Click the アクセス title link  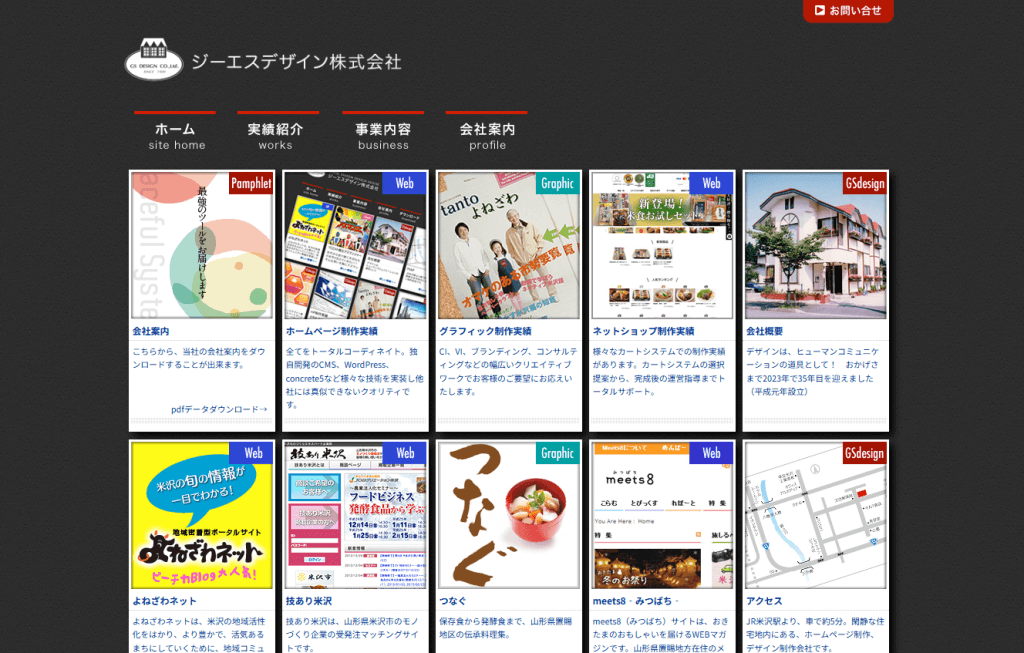click(x=764, y=601)
